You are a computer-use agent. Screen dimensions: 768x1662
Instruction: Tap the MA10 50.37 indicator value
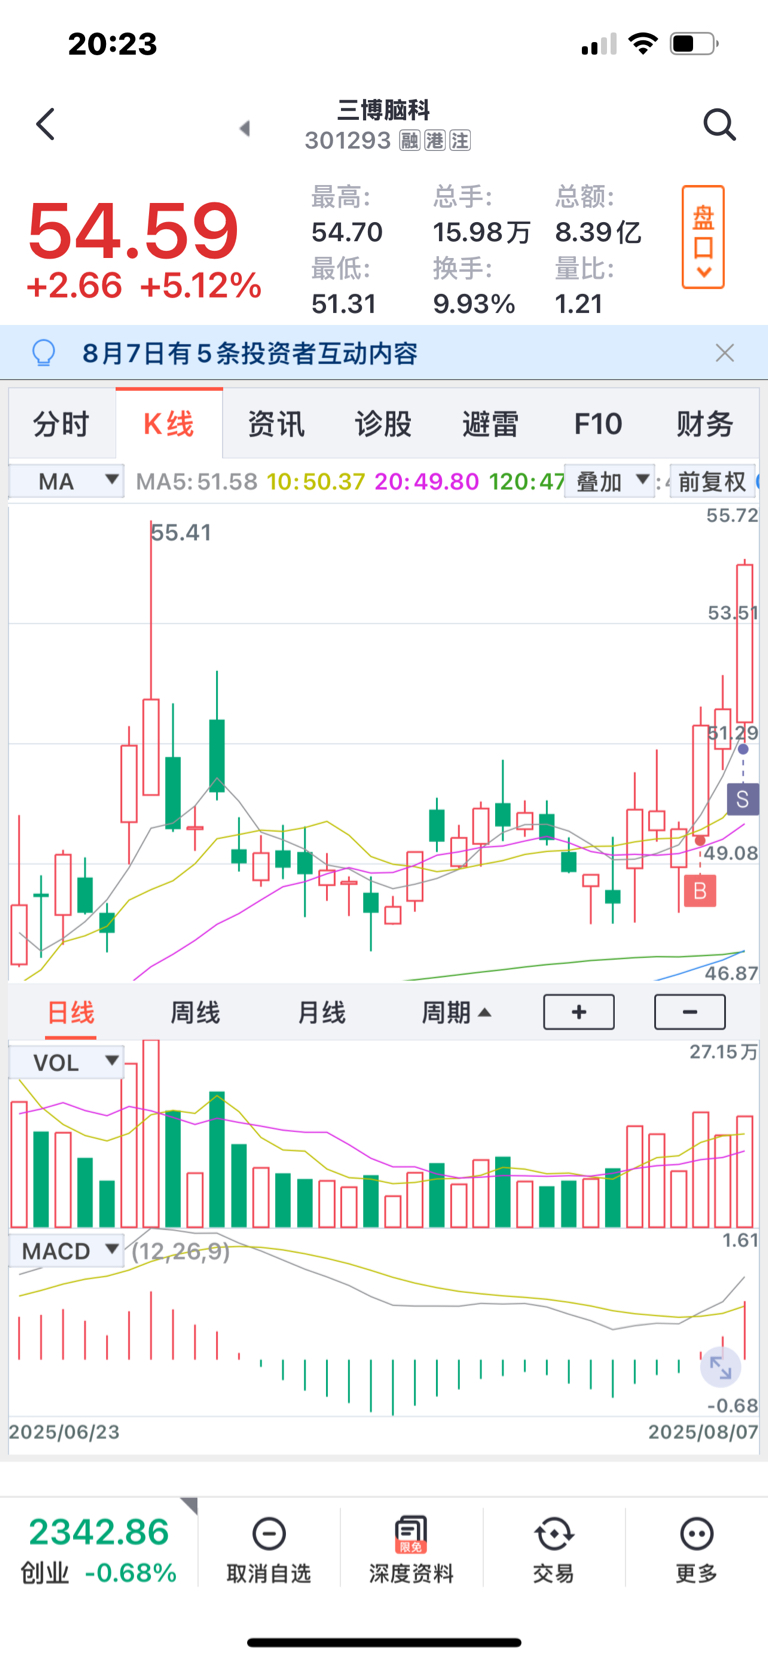(x=316, y=481)
